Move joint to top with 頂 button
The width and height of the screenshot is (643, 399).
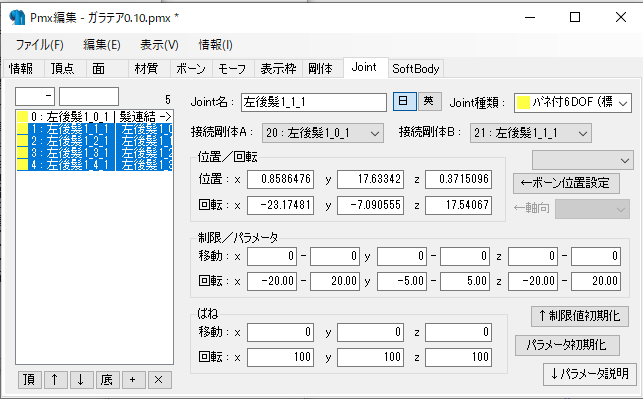click(x=29, y=380)
